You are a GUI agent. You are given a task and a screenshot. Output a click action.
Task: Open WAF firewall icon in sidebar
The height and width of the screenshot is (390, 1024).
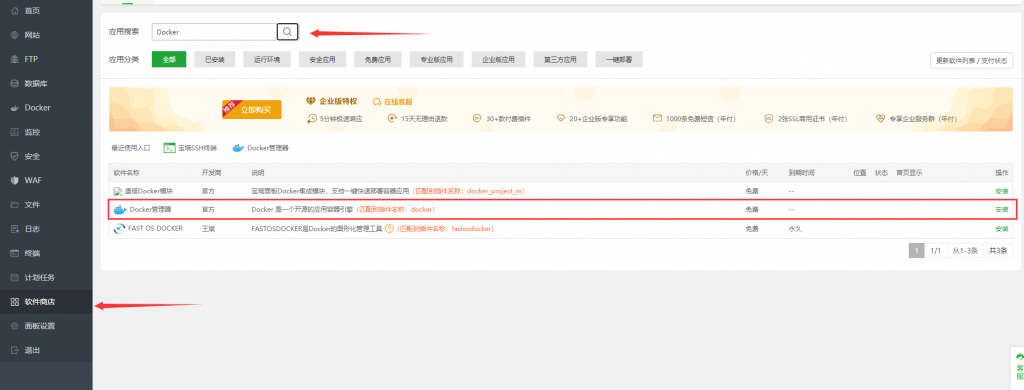coord(14,180)
